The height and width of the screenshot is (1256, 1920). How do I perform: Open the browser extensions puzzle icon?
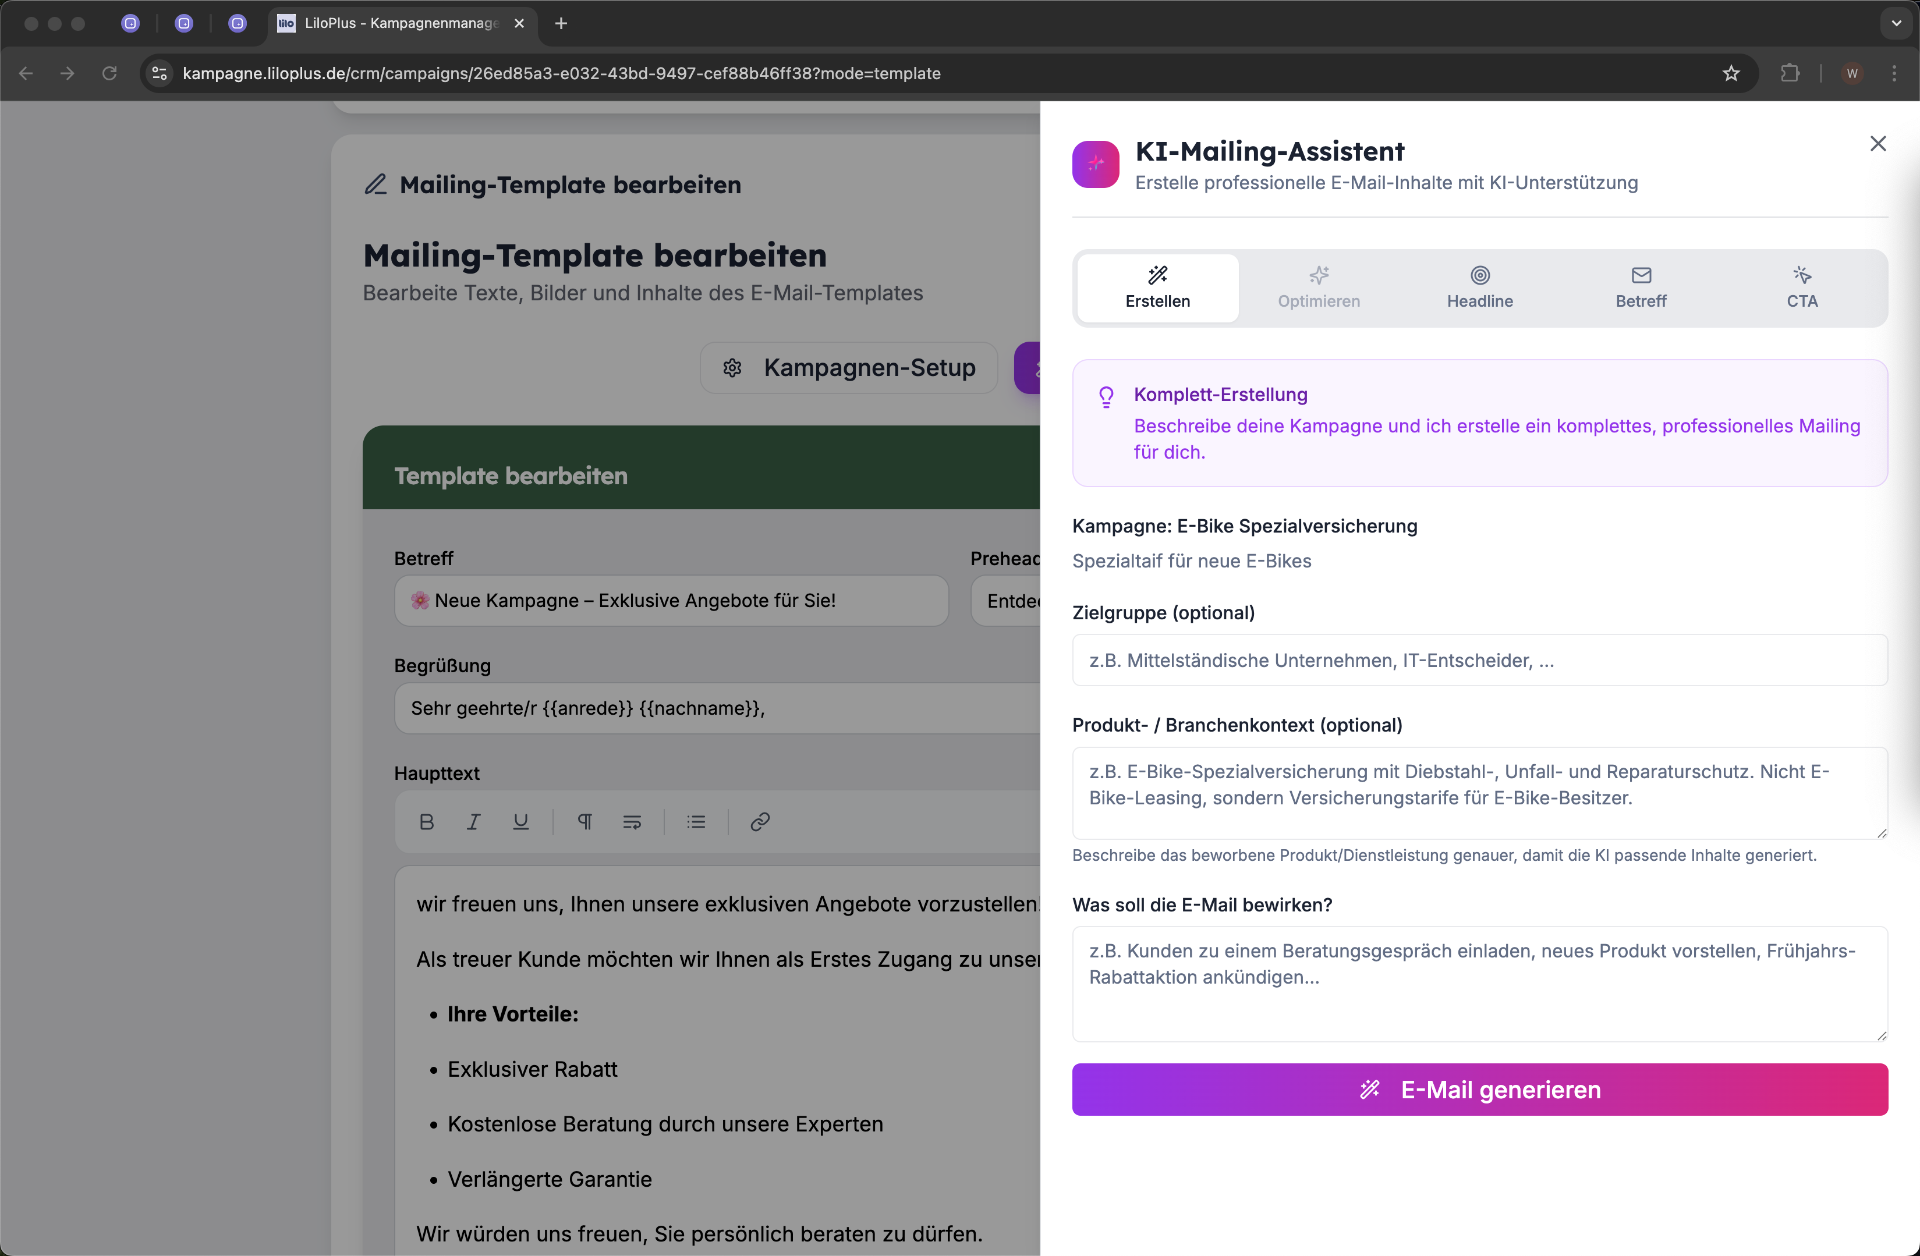1790,73
